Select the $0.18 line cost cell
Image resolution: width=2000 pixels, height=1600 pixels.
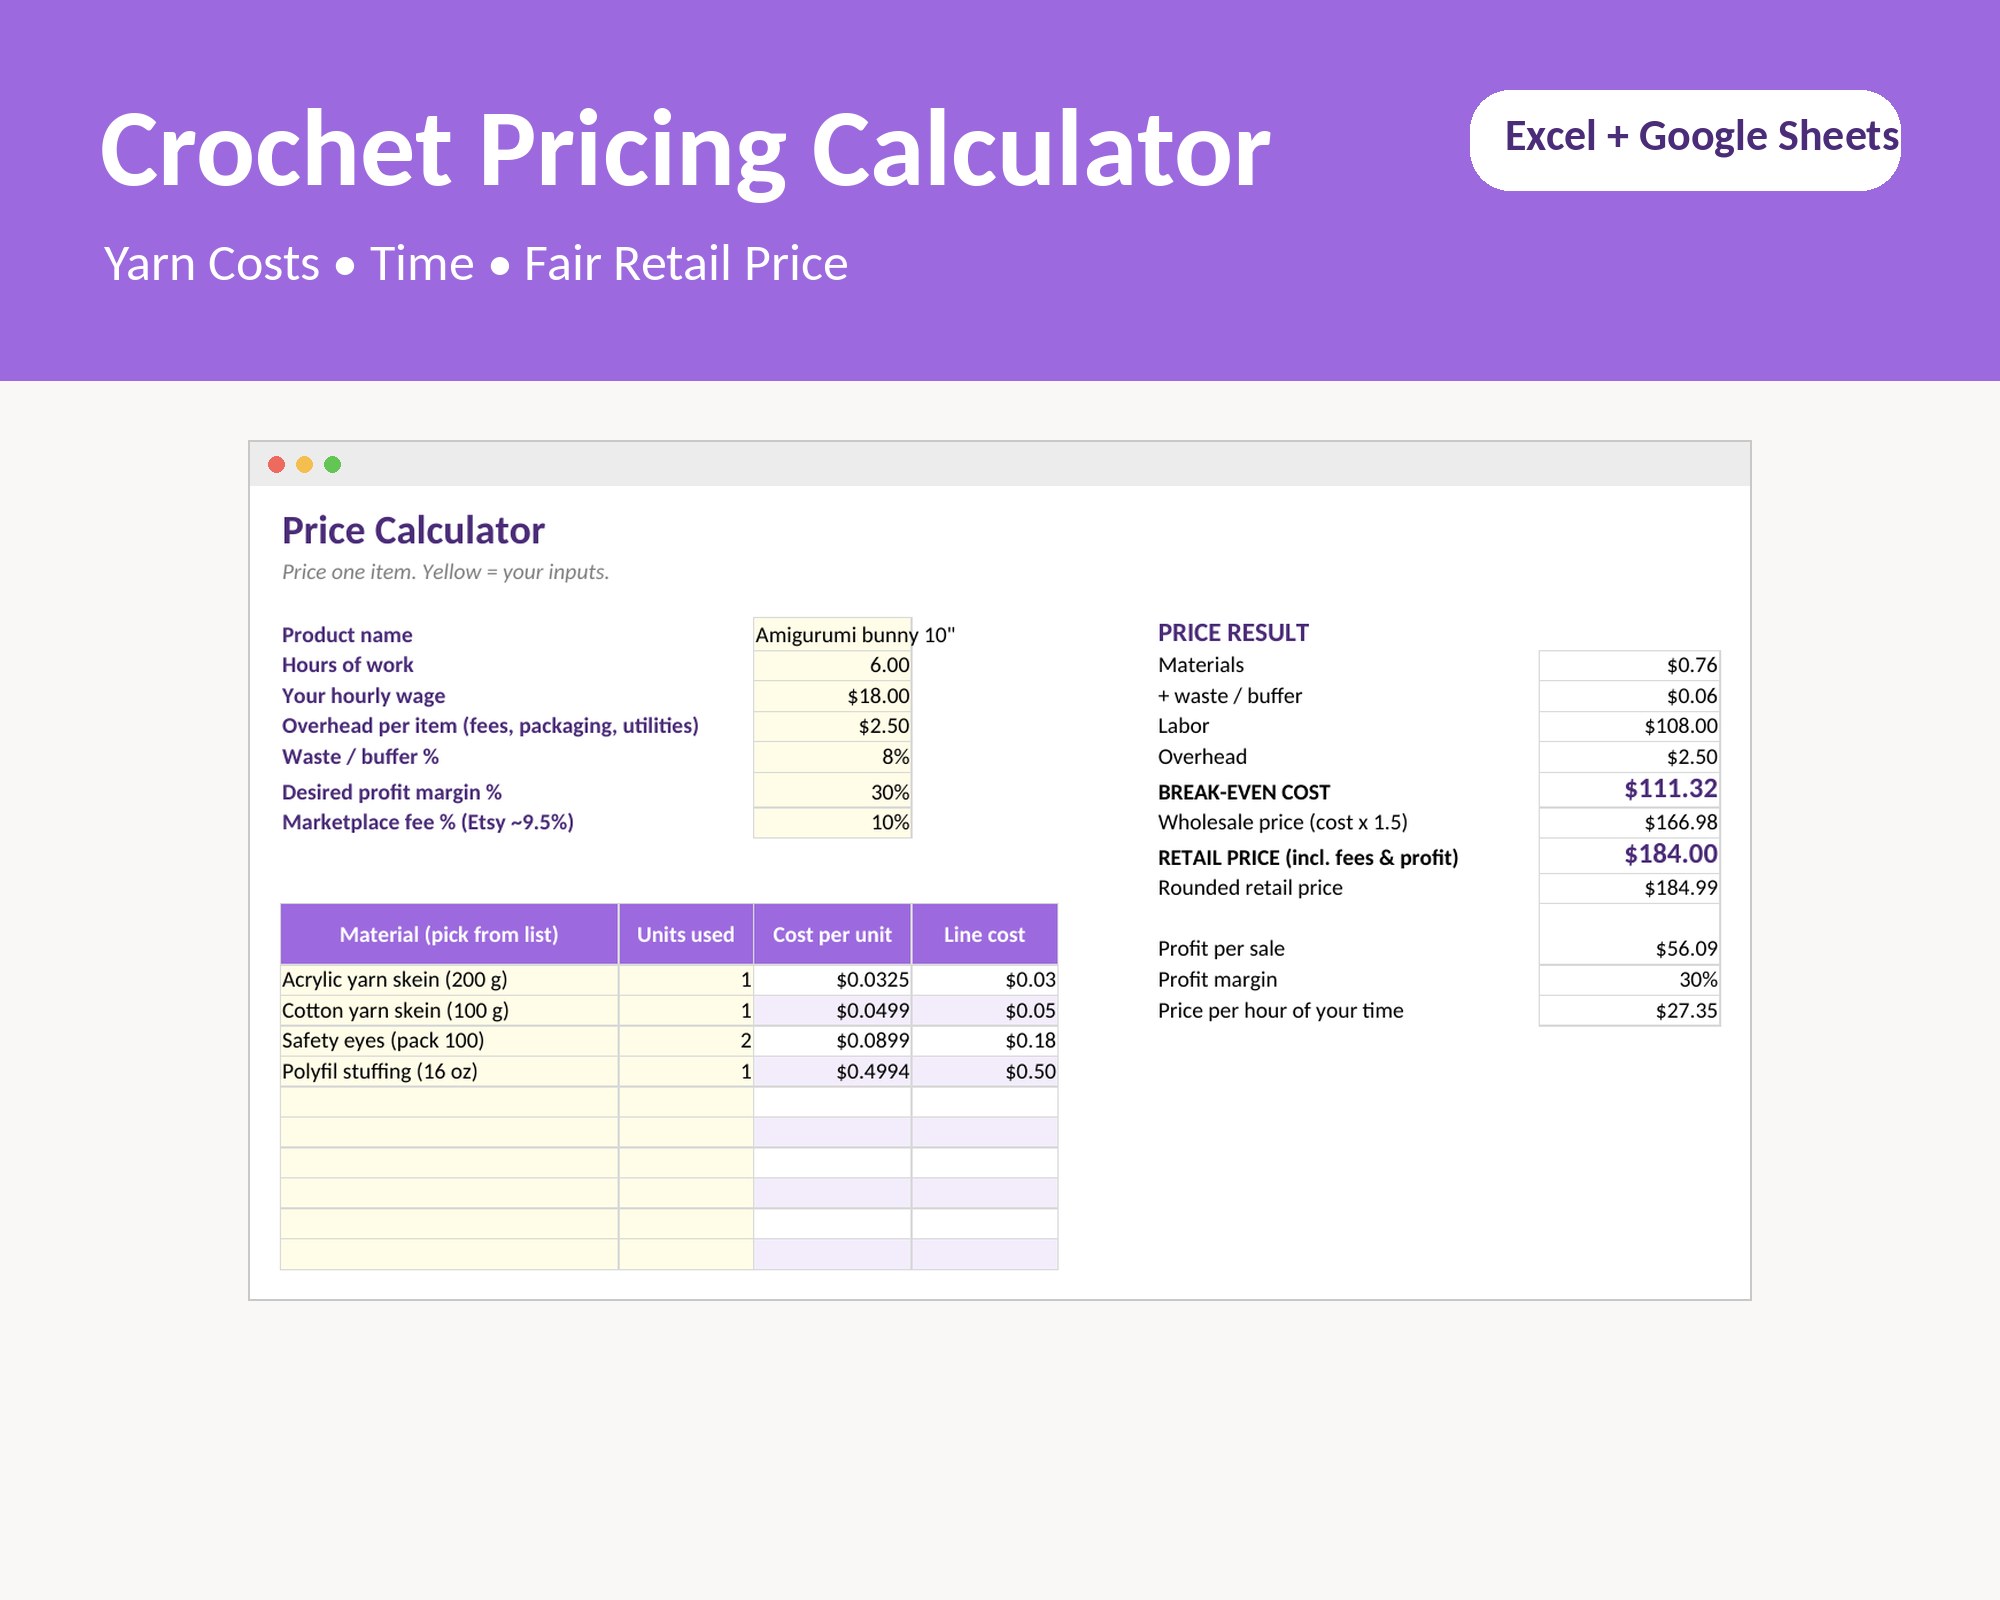985,1041
